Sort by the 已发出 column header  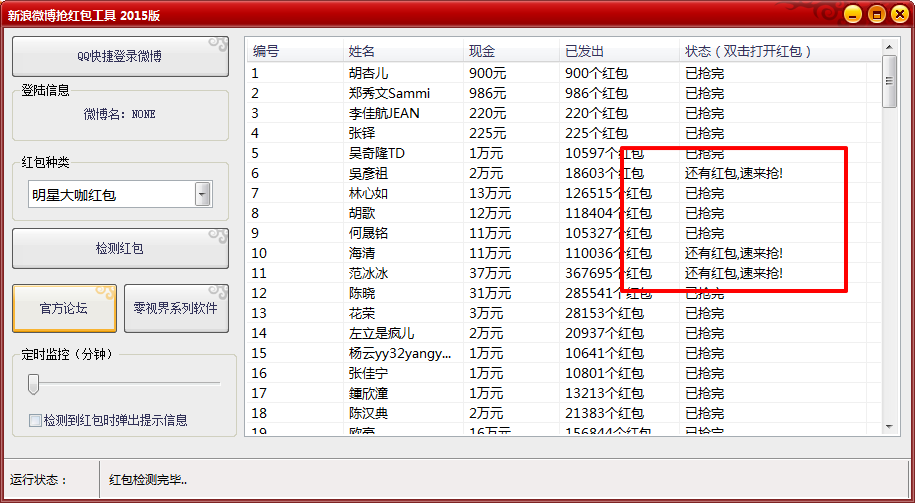click(619, 51)
